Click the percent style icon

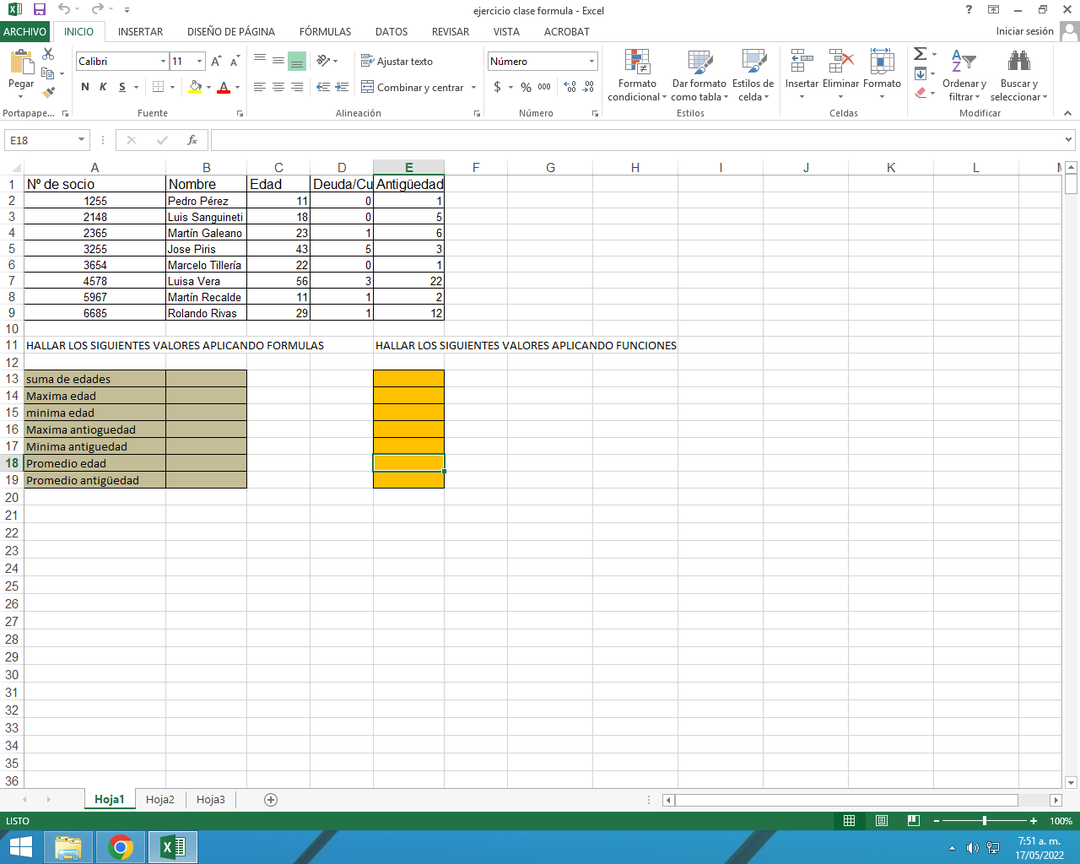click(x=526, y=87)
